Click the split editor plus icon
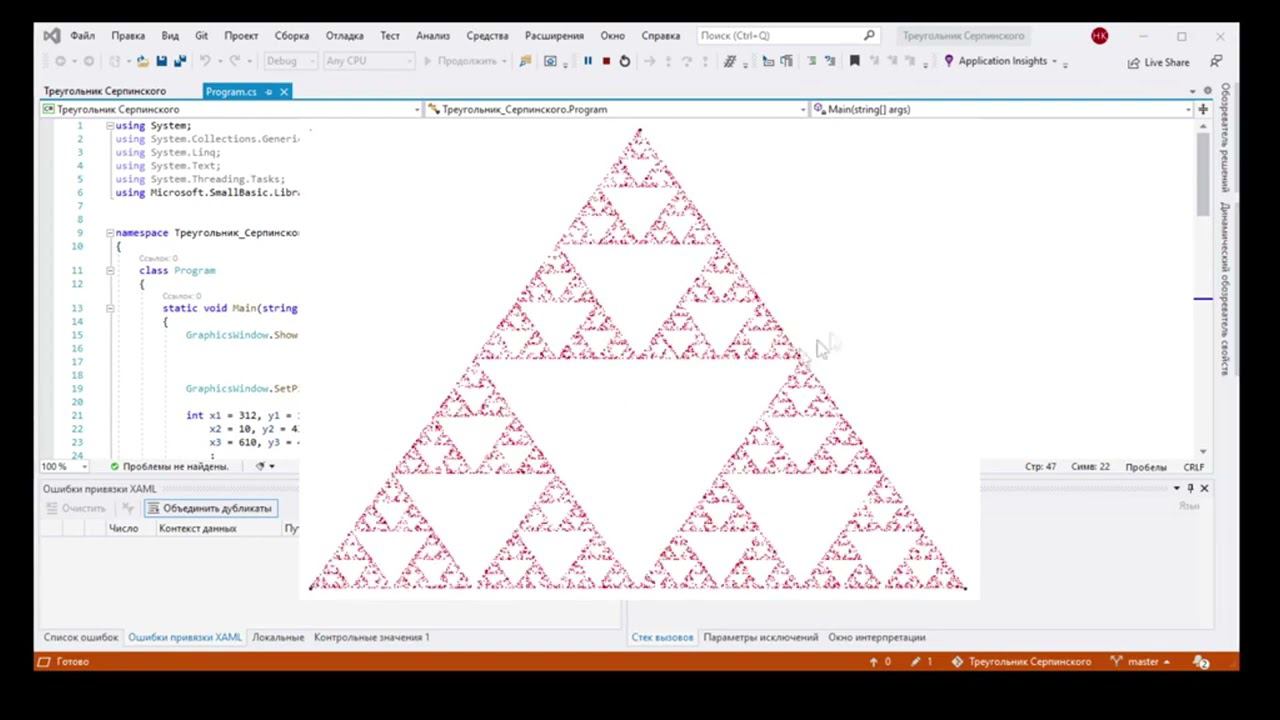 (x=1203, y=109)
